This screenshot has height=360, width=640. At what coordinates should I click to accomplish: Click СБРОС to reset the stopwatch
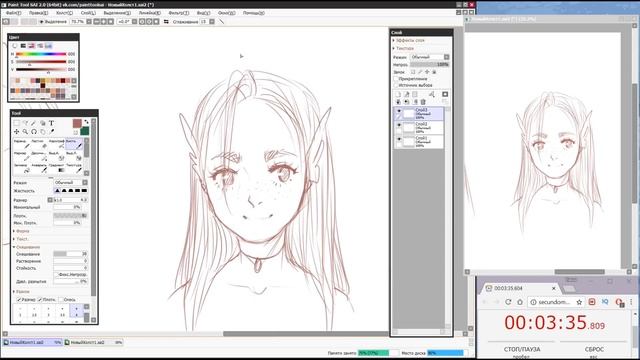tap(594, 349)
